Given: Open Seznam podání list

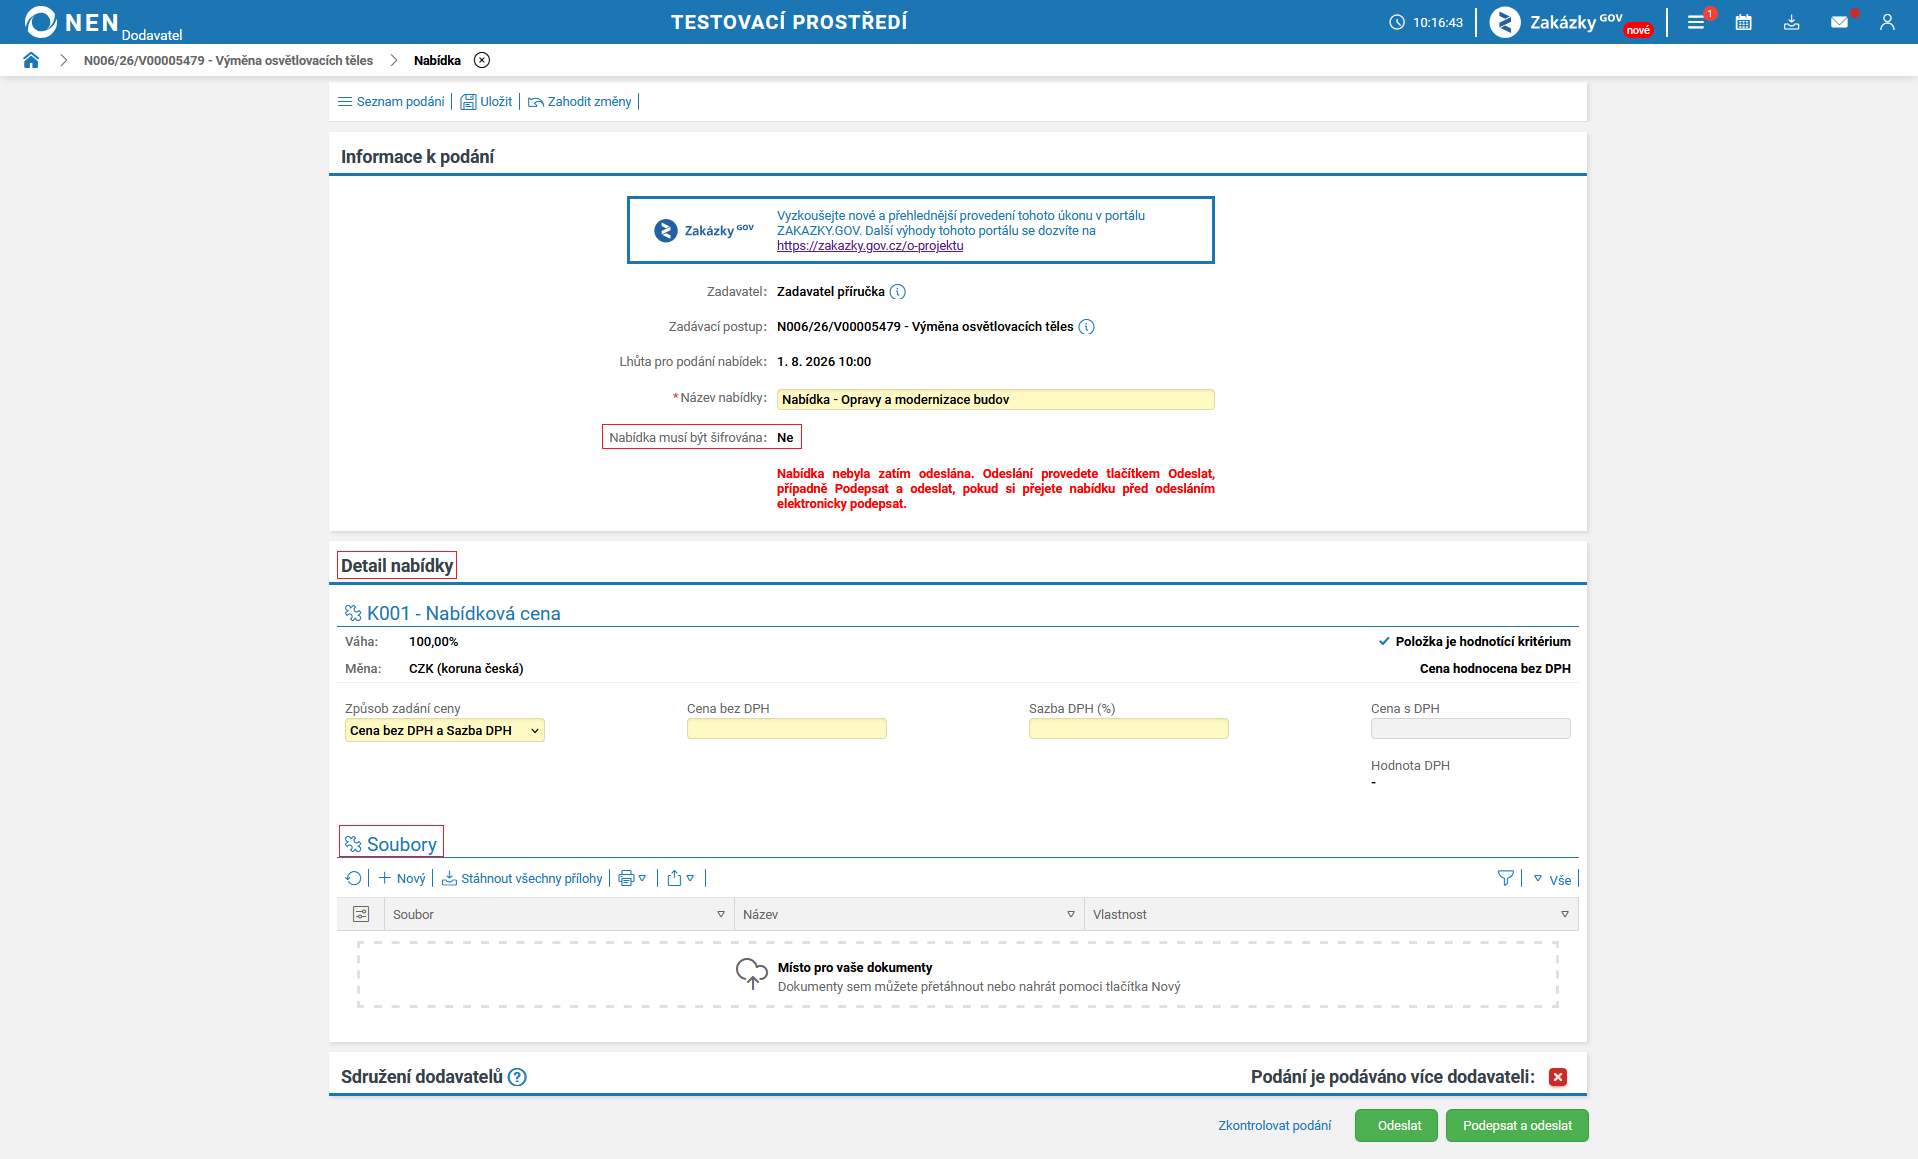Looking at the screenshot, I should point(391,102).
